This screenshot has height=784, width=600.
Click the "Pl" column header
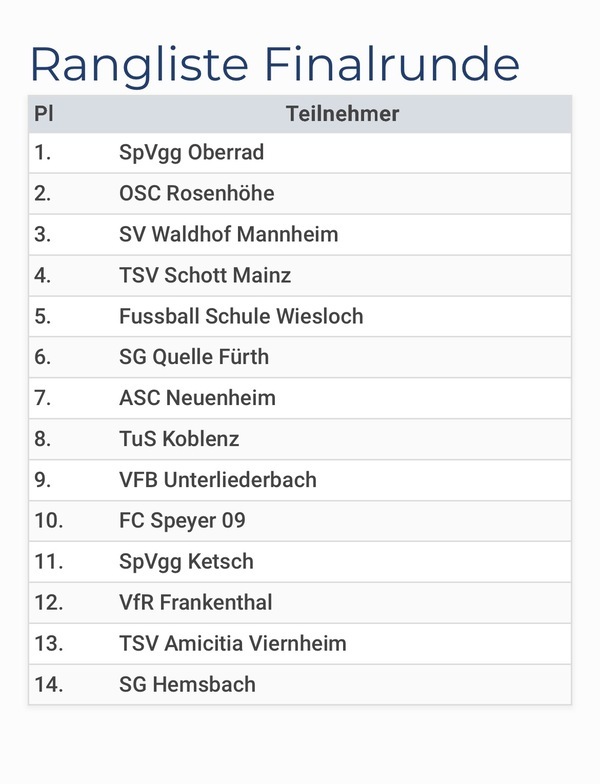pos(43,114)
